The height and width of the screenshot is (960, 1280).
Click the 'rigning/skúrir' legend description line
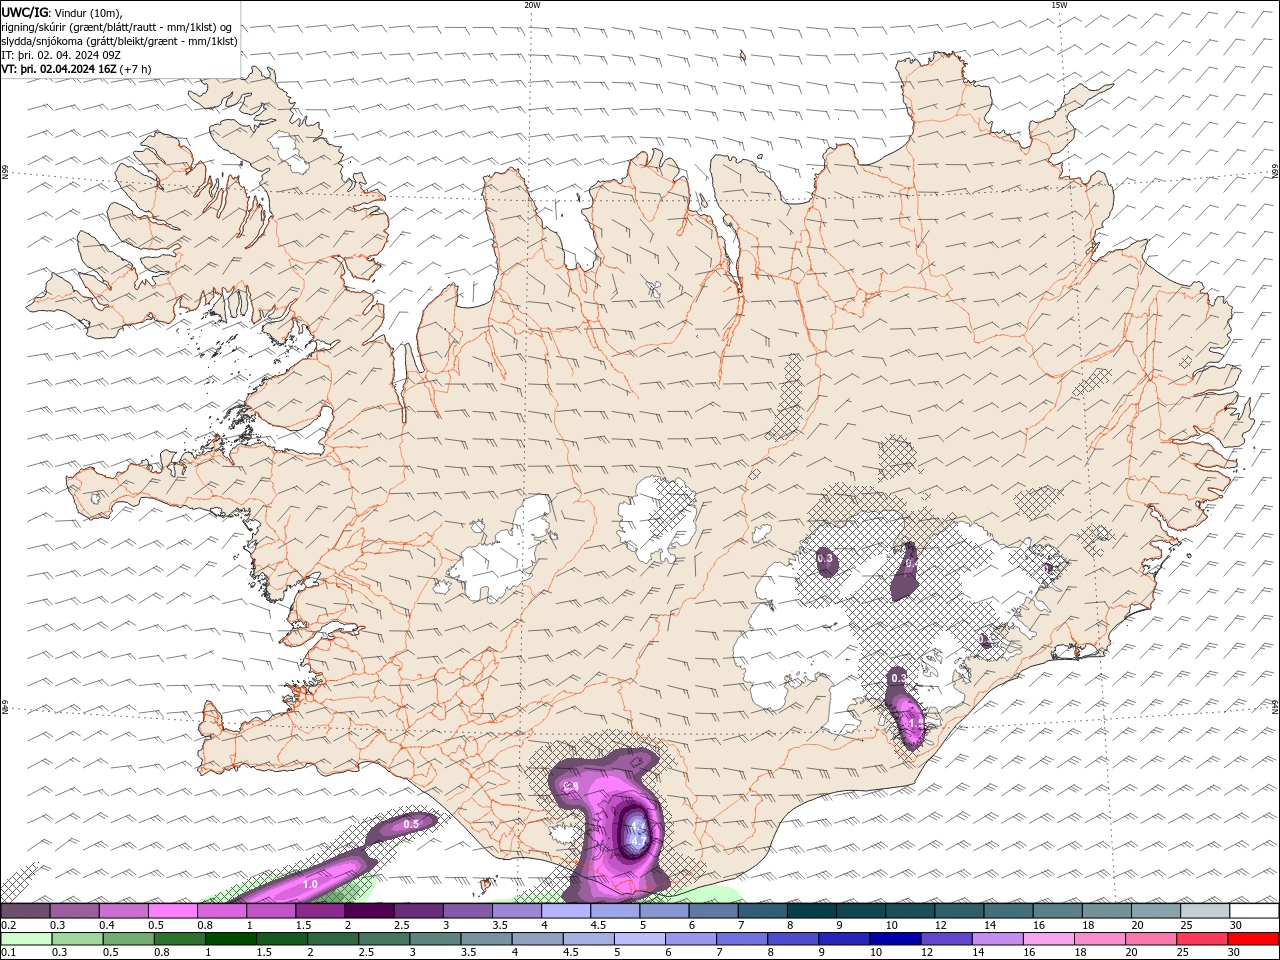pyautogui.click(x=117, y=27)
